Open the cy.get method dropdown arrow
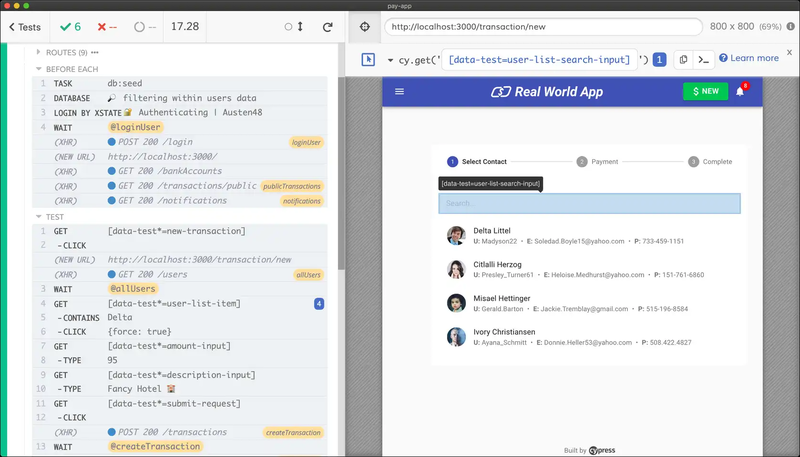 pyautogui.click(x=390, y=60)
